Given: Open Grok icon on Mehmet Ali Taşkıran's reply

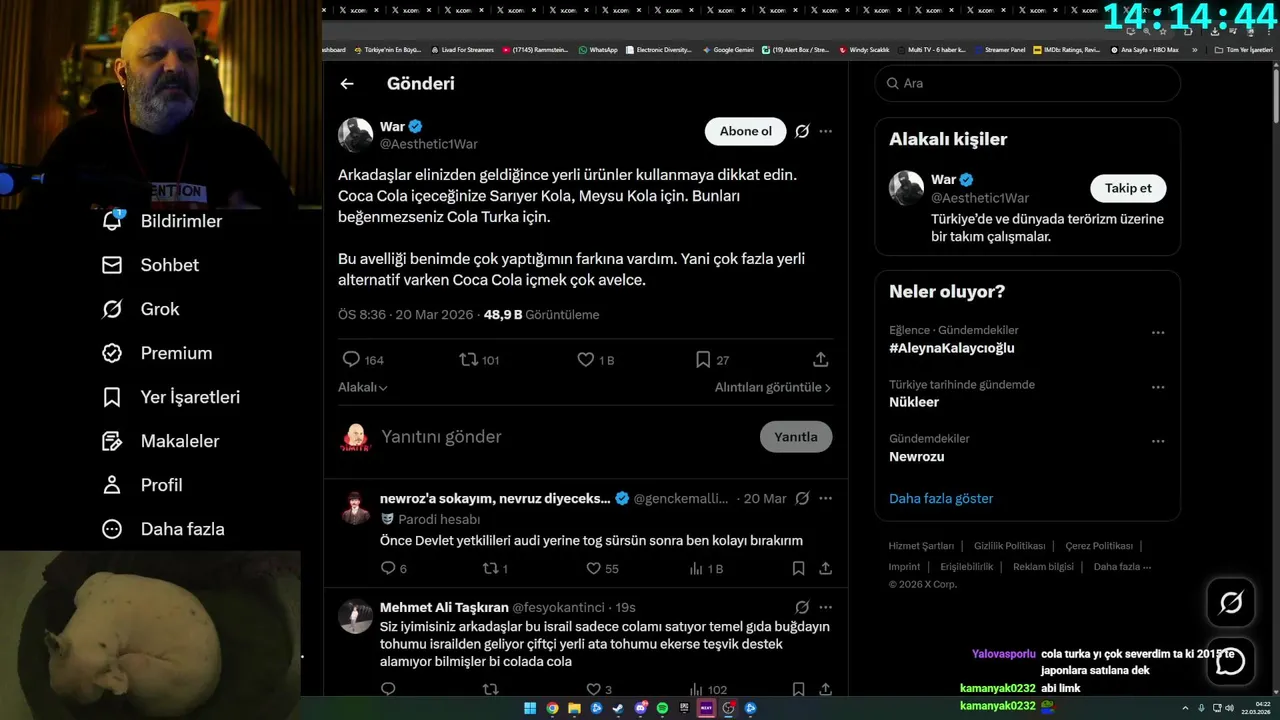Looking at the screenshot, I should [x=802, y=607].
